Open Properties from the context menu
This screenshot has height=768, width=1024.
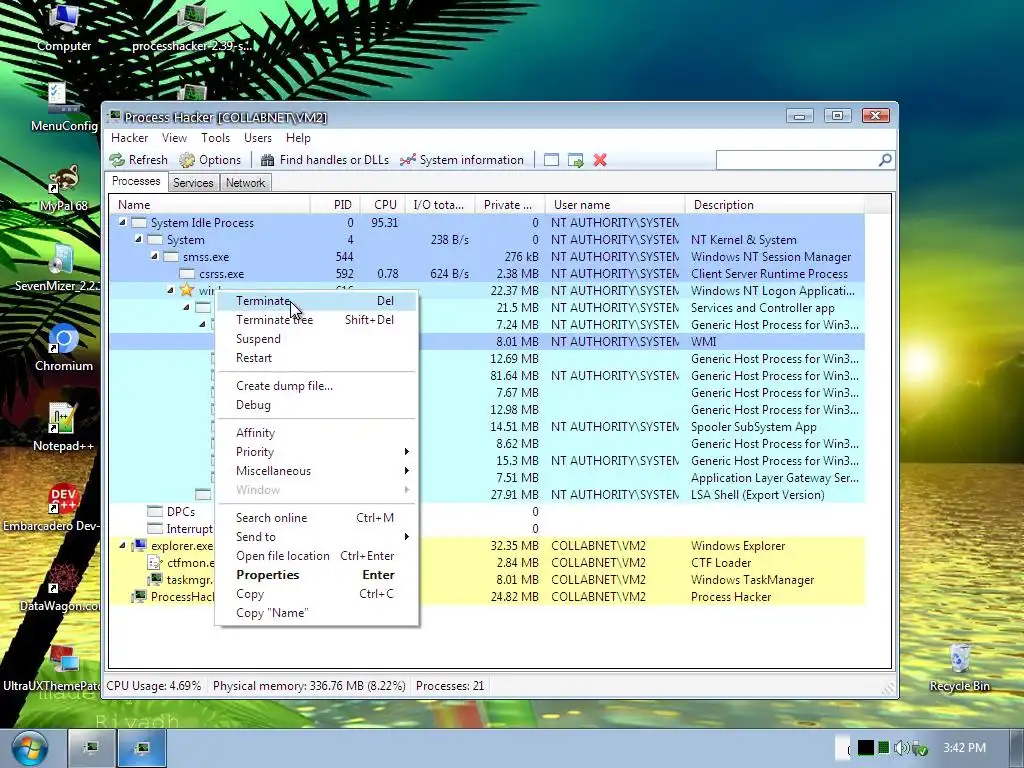(x=316, y=575)
